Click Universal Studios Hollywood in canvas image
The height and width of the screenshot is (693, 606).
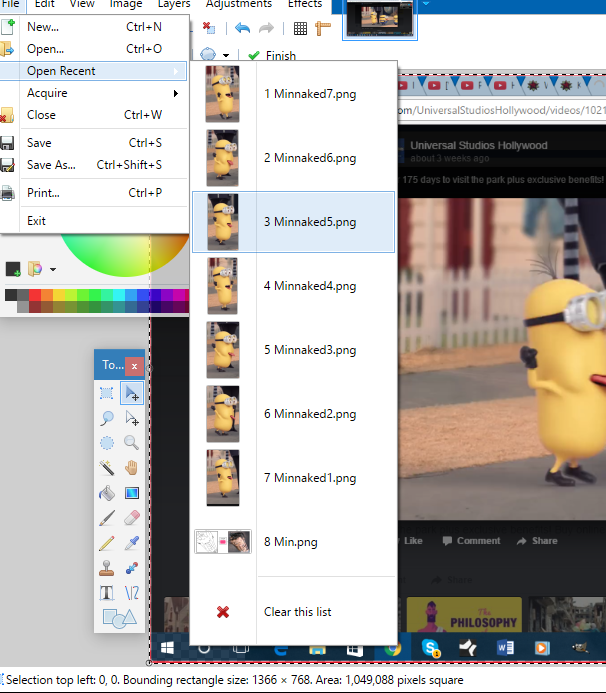(479, 145)
